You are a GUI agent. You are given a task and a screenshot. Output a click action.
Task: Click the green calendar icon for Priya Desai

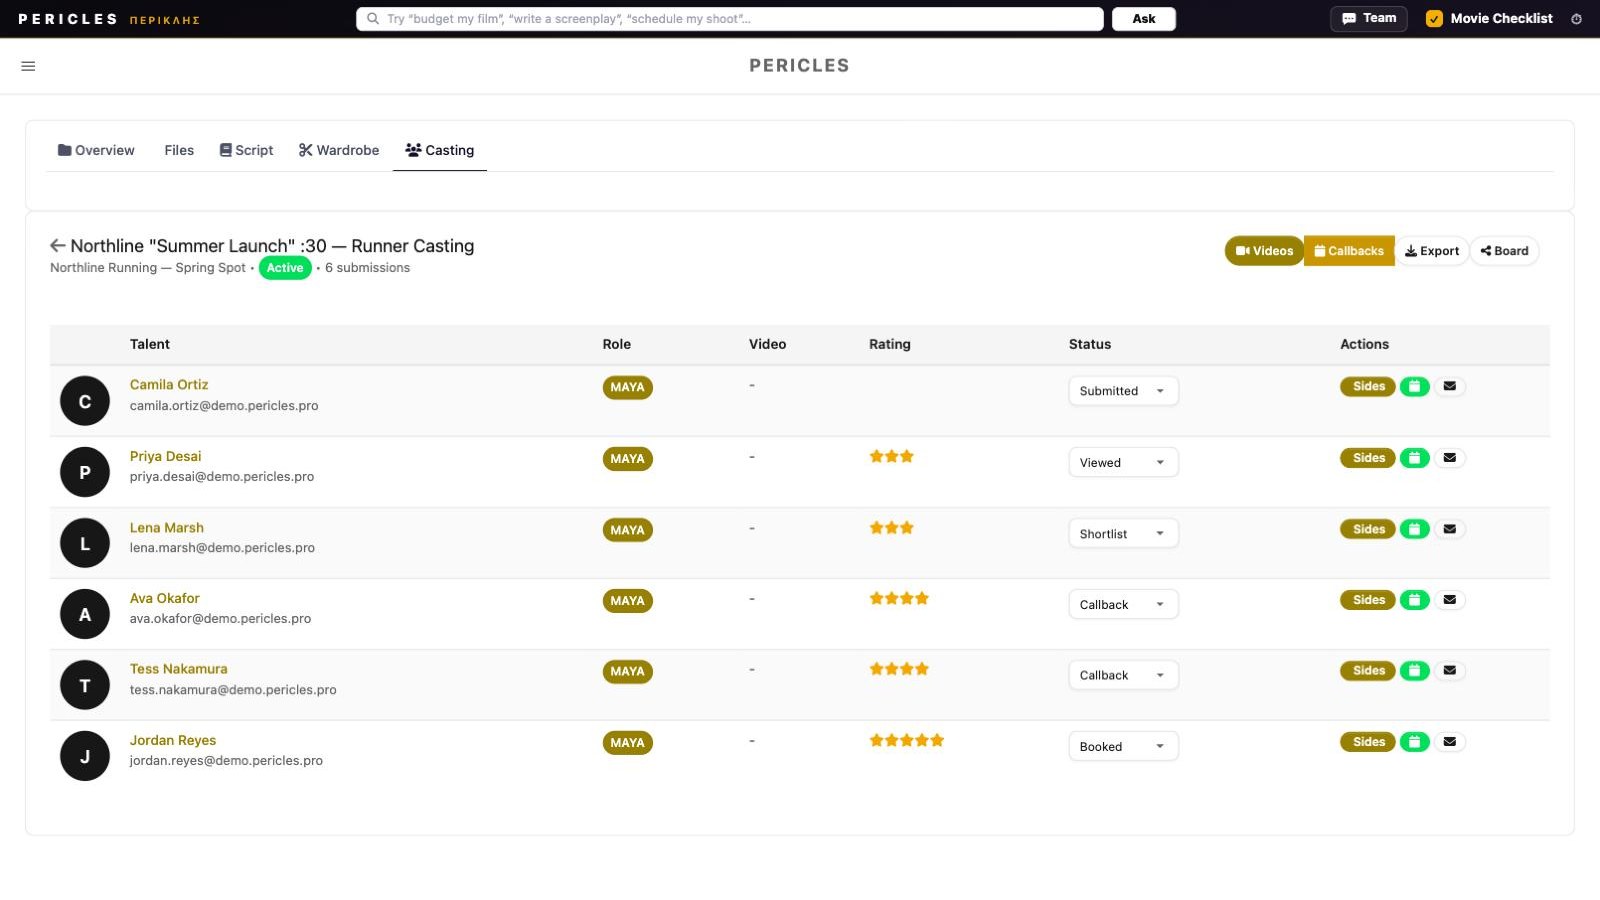point(1414,458)
